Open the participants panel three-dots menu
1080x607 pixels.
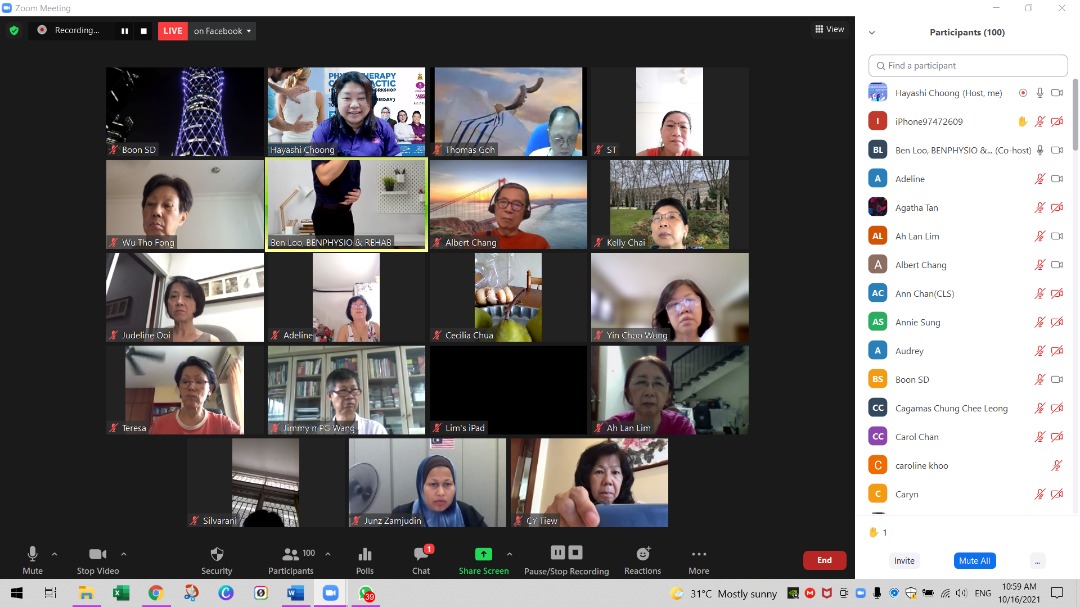[x=1037, y=561]
